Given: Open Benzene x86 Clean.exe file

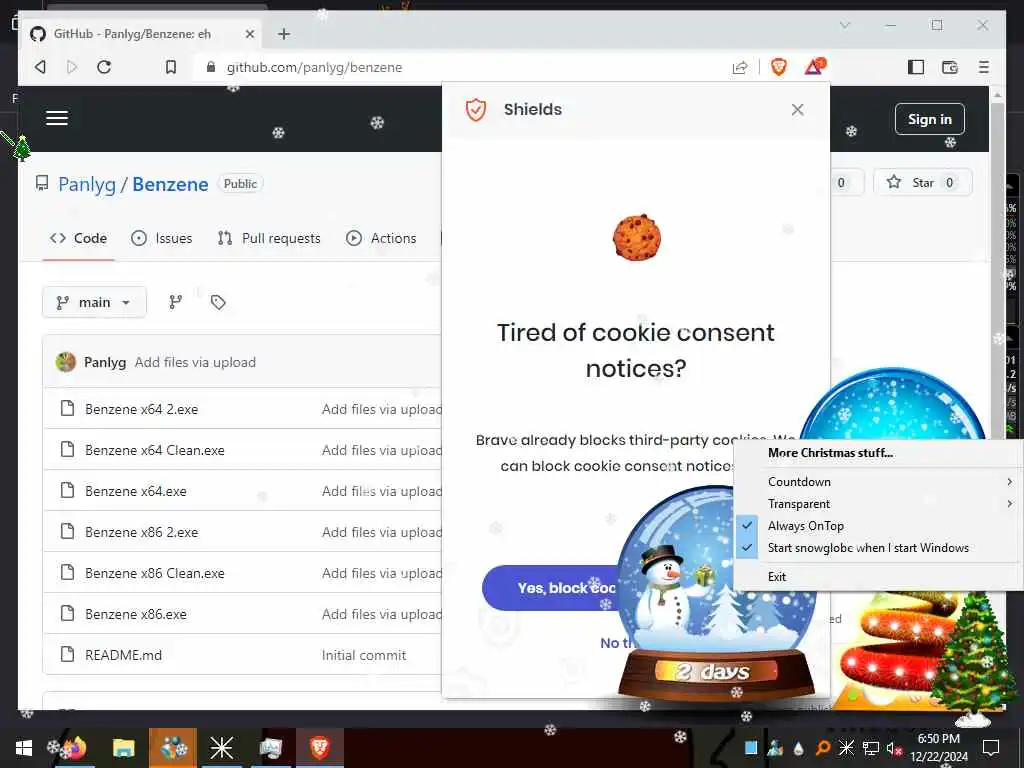Looking at the screenshot, I should (x=155, y=573).
